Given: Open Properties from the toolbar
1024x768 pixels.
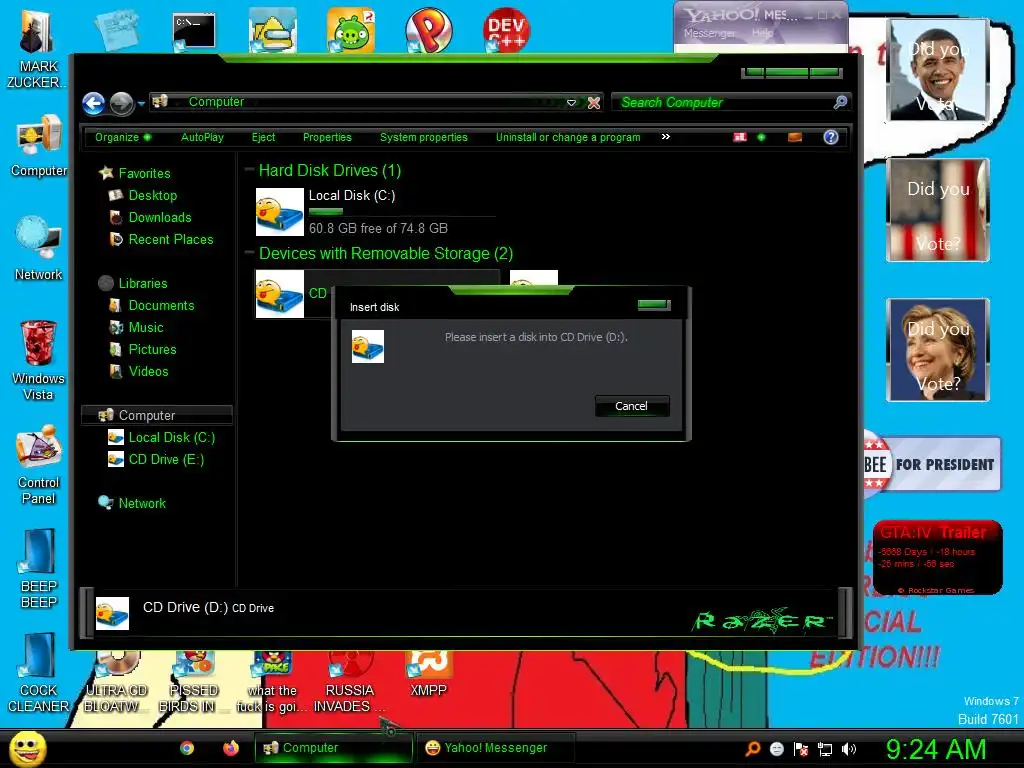Looking at the screenshot, I should tap(327, 137).
